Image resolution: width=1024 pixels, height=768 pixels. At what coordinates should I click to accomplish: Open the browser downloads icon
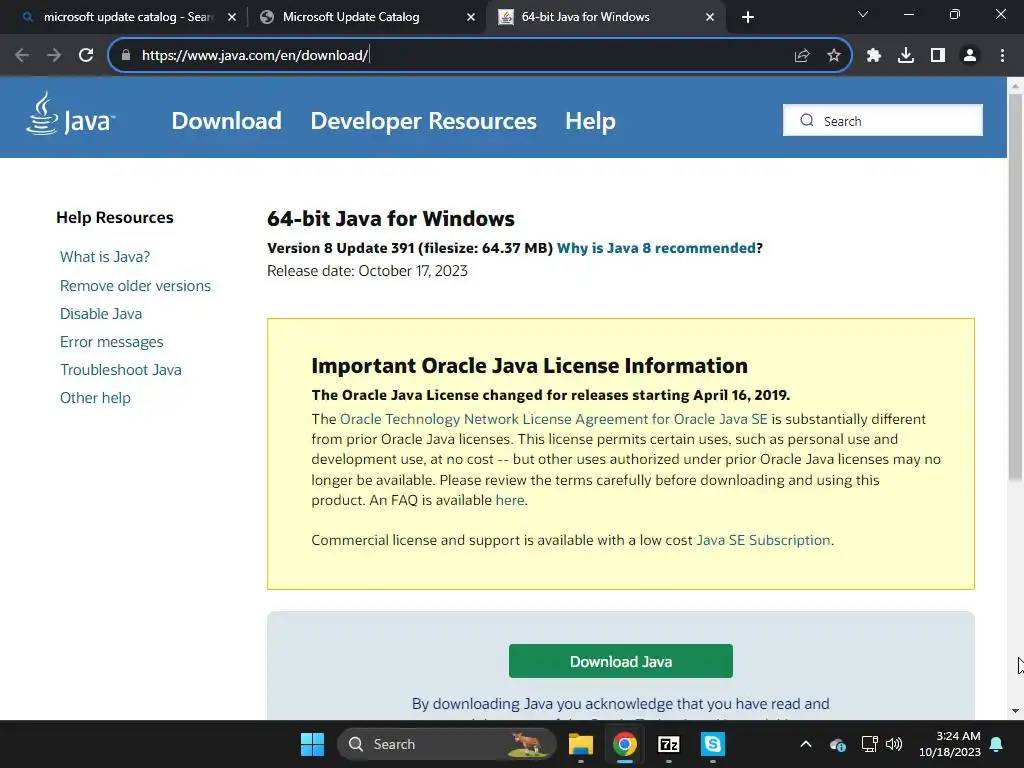906,55
